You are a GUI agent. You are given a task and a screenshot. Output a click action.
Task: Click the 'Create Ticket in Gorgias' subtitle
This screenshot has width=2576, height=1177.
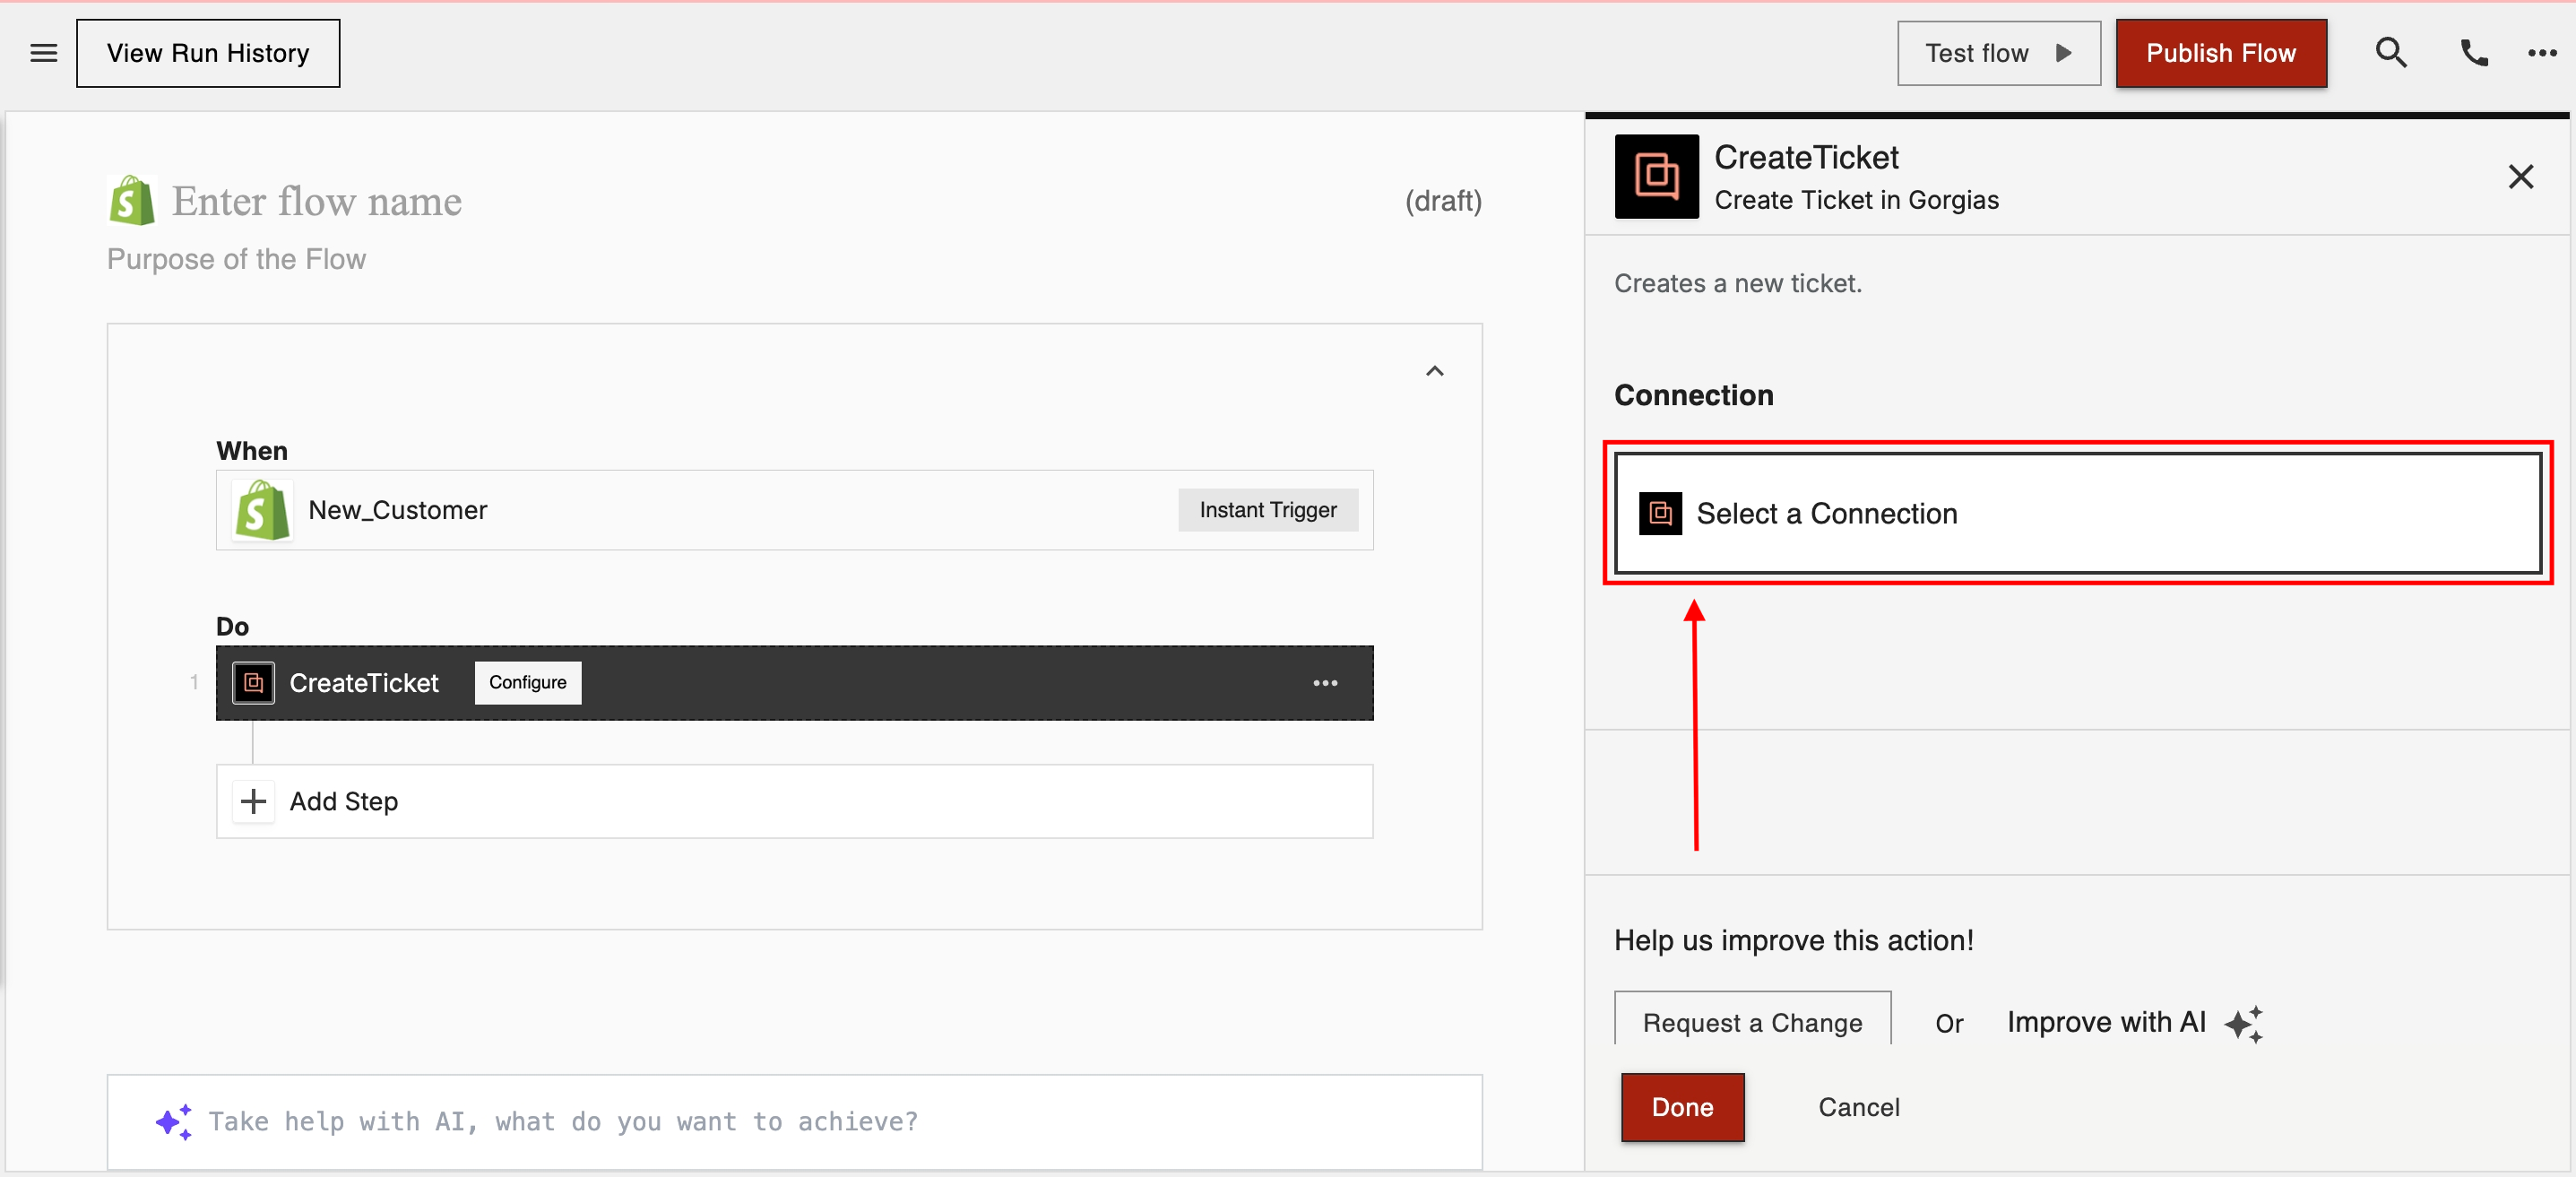[x=1857, y=200]
